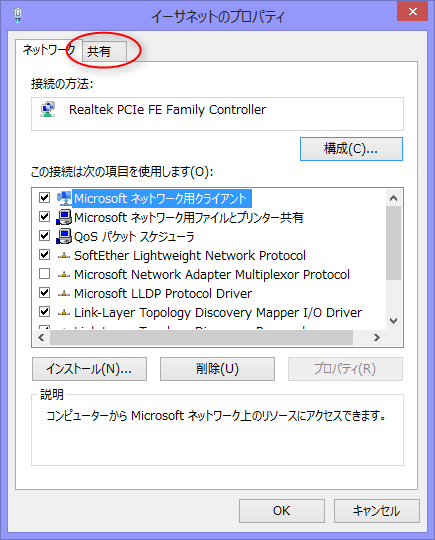Uncheck Microsoft ネットワーク用クライアント checkbox
This screenshot has height=540, width=435.
(44, 198)
